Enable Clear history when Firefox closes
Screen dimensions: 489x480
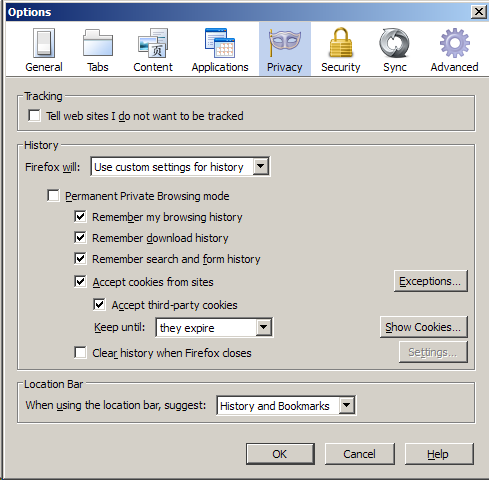(x=80, y=353)
